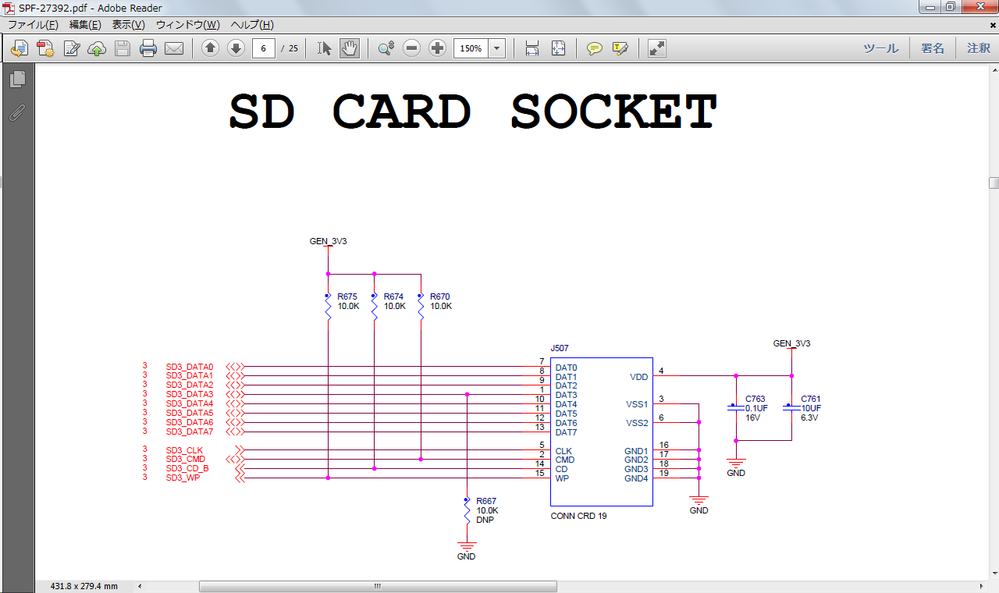Image resolution: width=999 pixels, height=593 pixels.
Task: Select the text highlight tool
Action: tap(622, 47)
